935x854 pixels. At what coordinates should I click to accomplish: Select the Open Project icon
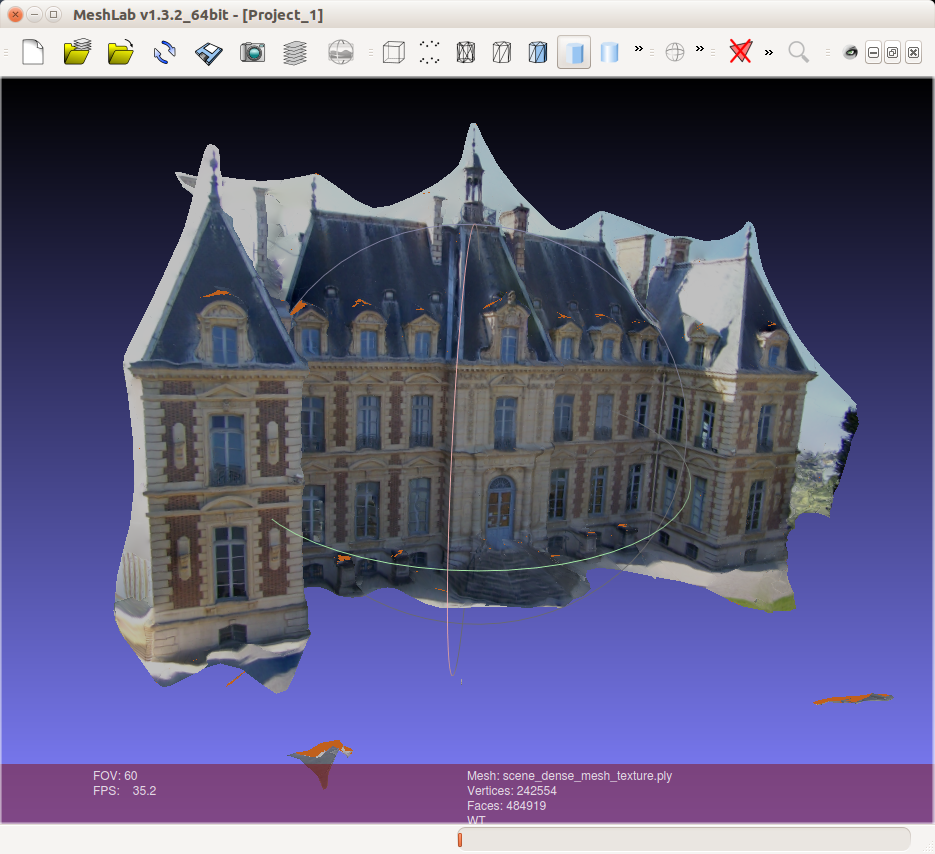click(77, 52)
